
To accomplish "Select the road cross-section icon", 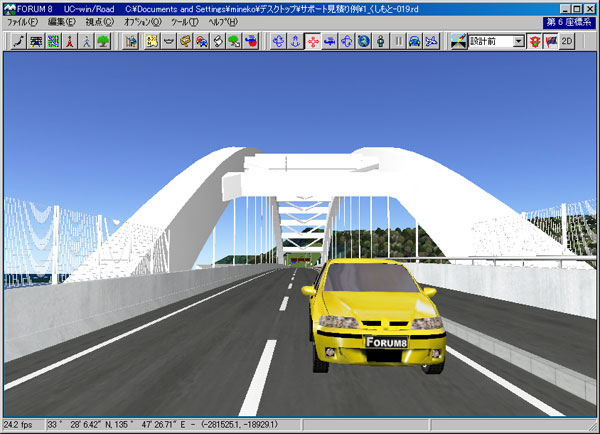I will [36, 41].
